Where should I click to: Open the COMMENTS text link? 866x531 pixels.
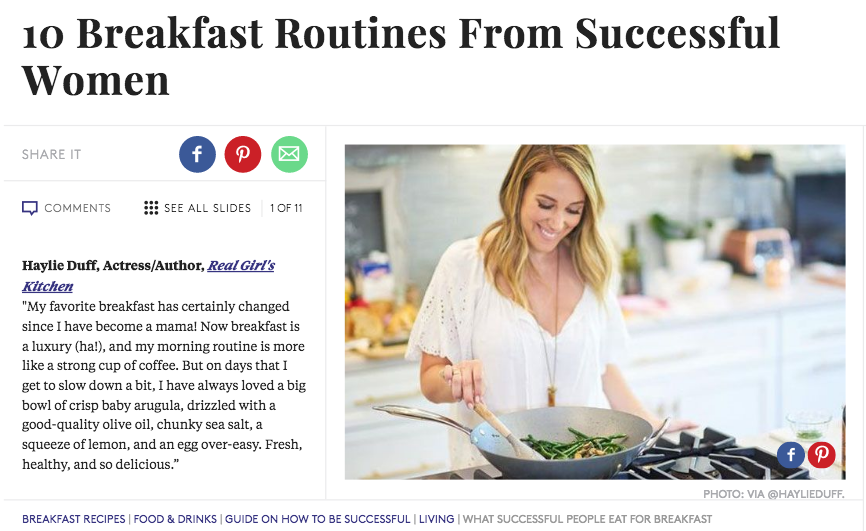click(77, 208)
